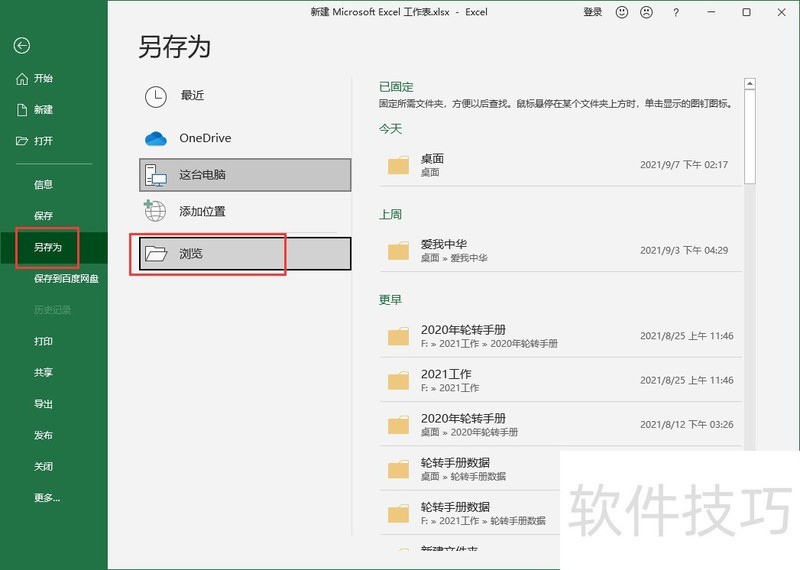The height and width of the screenshot is (570, 800).
Task: Click the OneDrive cloud icon
Action: click(x=156, y=138)
